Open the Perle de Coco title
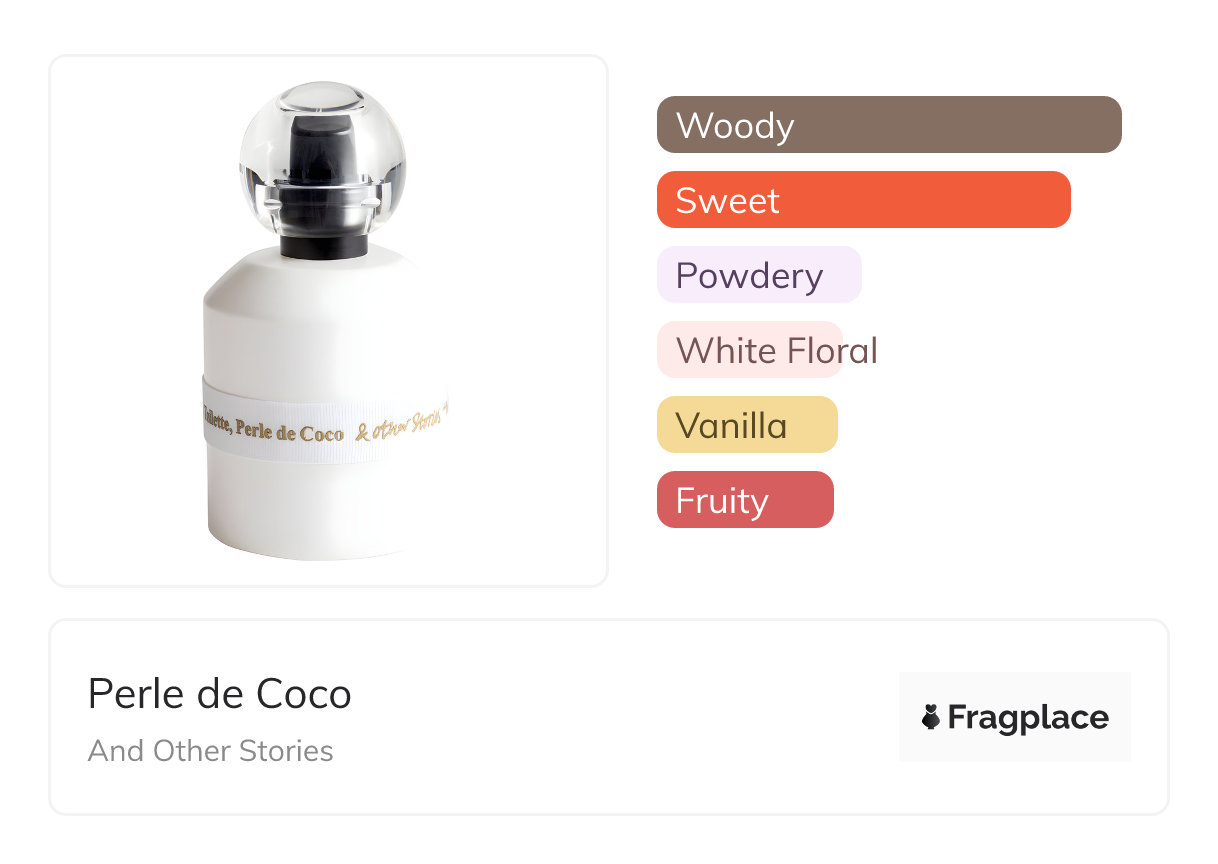1218x864 pixels. (219, 694)
